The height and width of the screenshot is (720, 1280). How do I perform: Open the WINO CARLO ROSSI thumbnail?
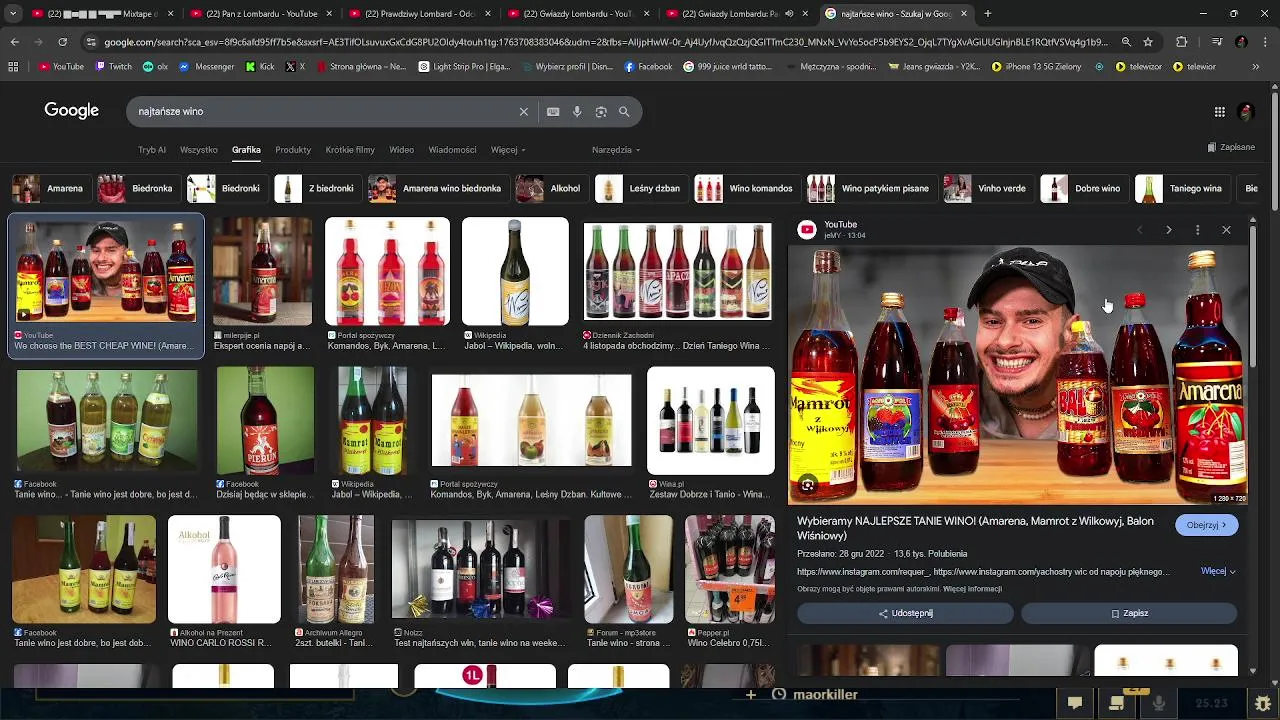(x=224, y=569)
